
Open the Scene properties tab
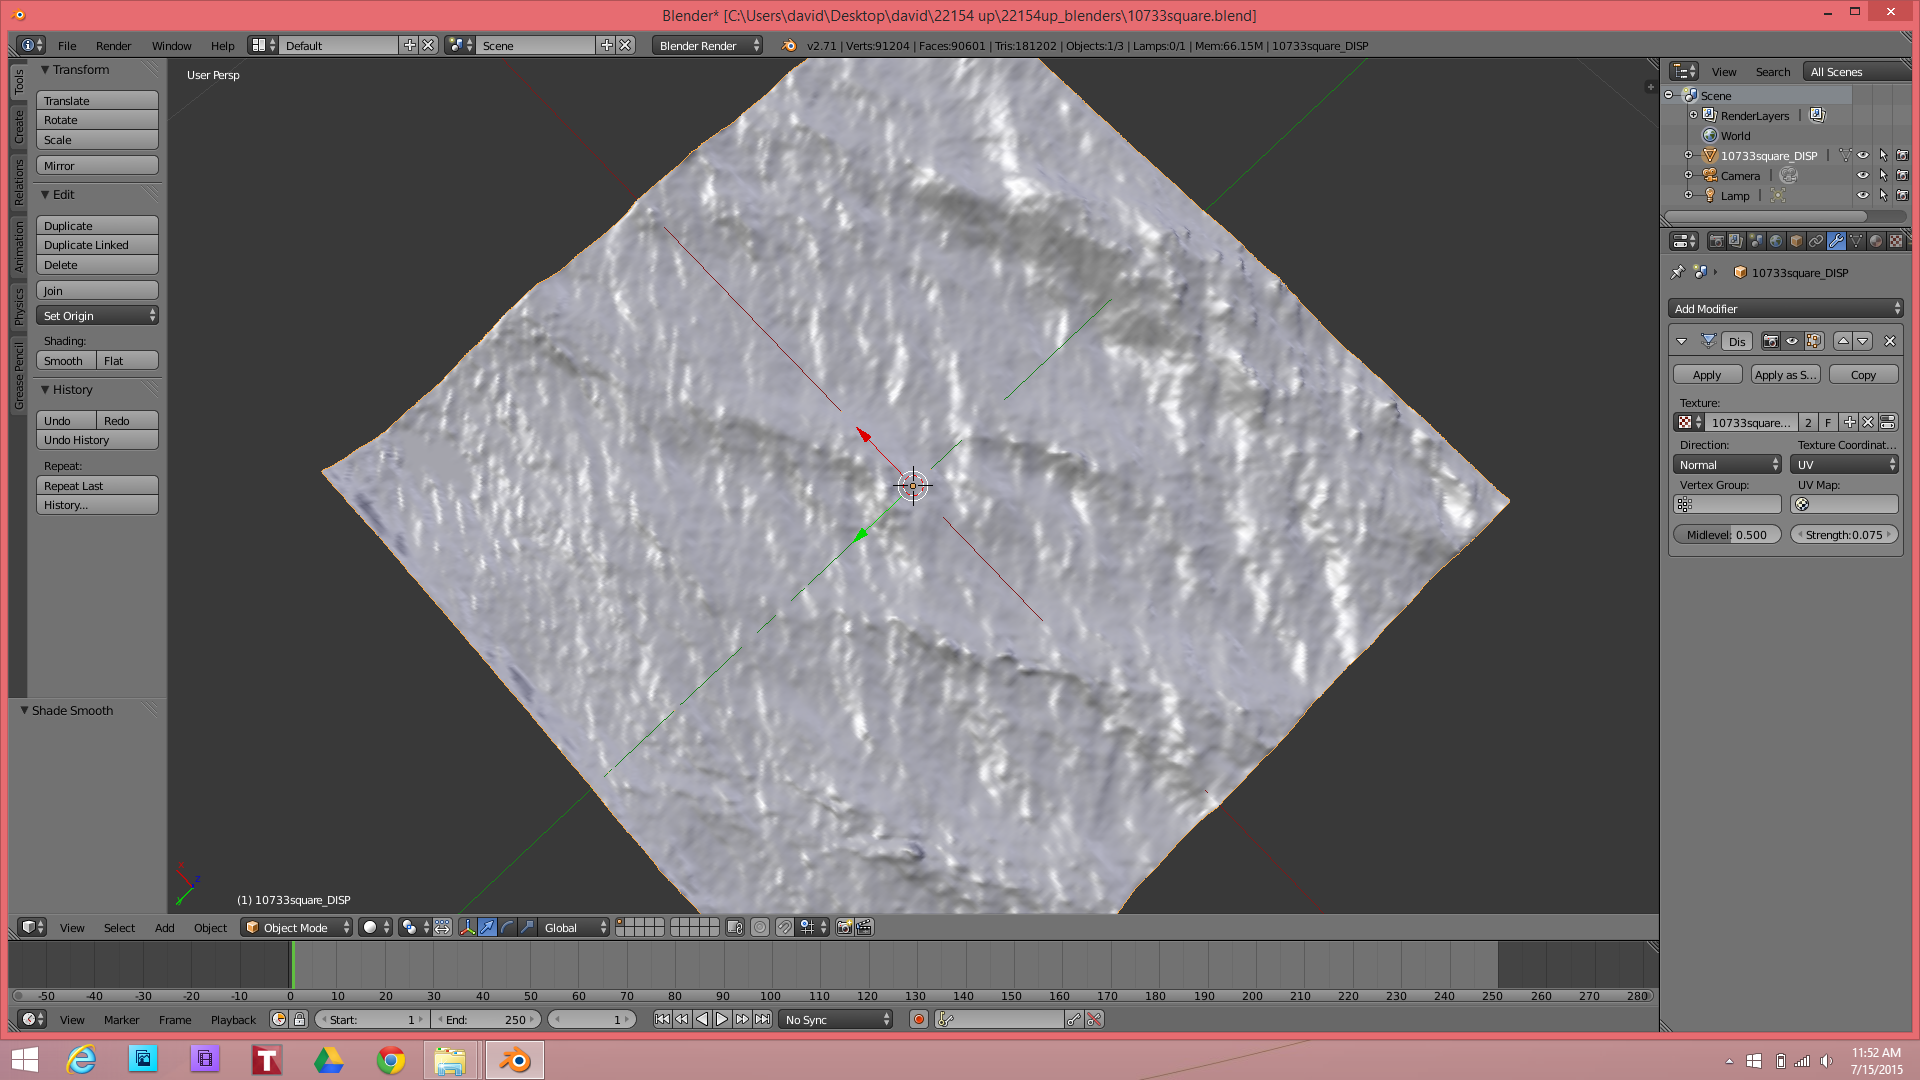[x=1756, y=241]
